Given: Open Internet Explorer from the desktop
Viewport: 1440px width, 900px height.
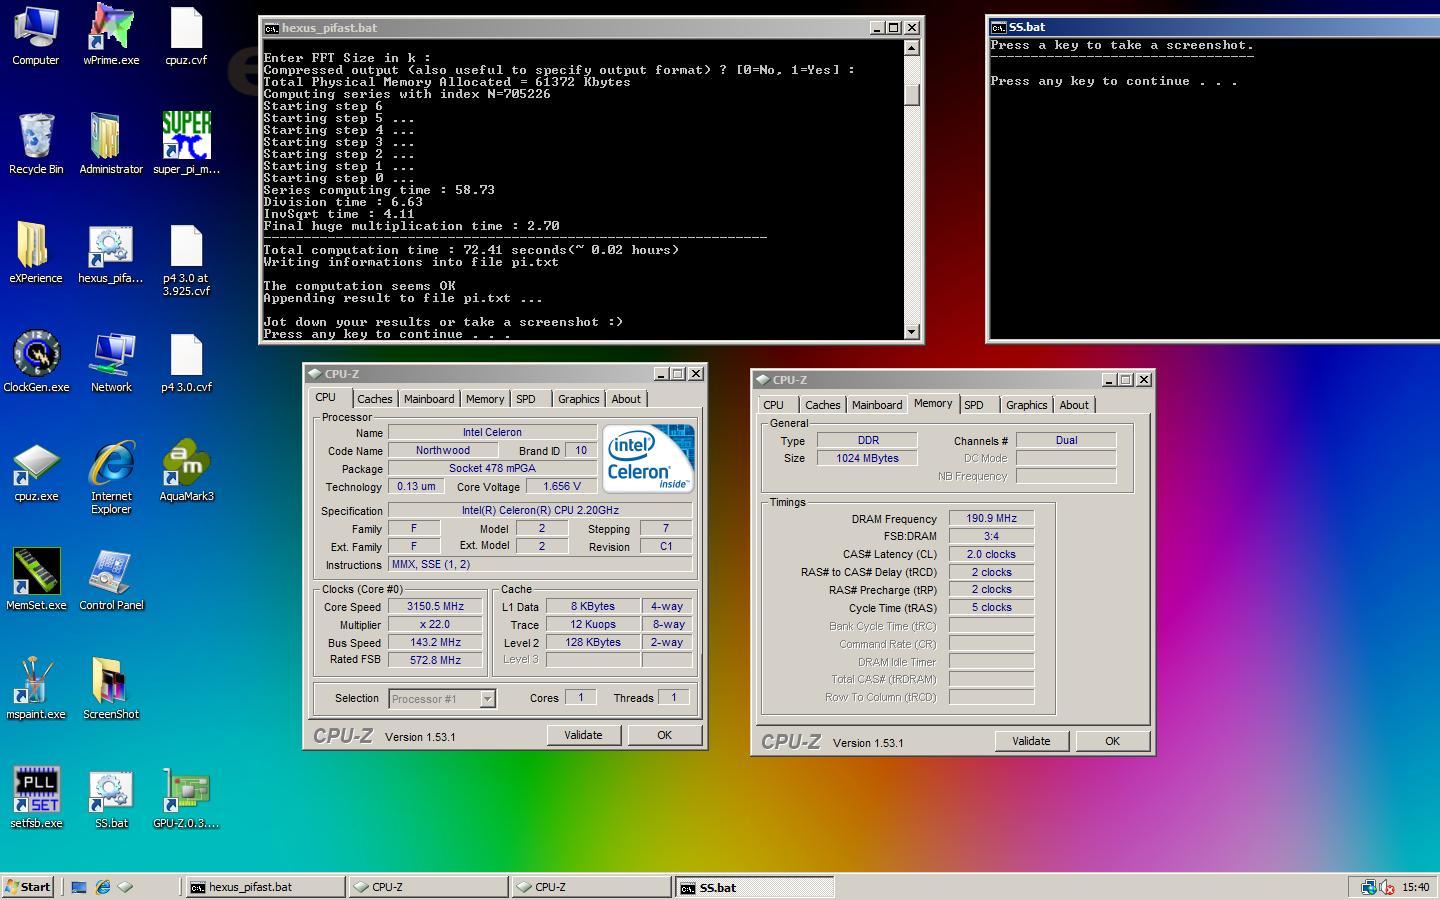Looking at the screenshot, I should click(111, 478).
